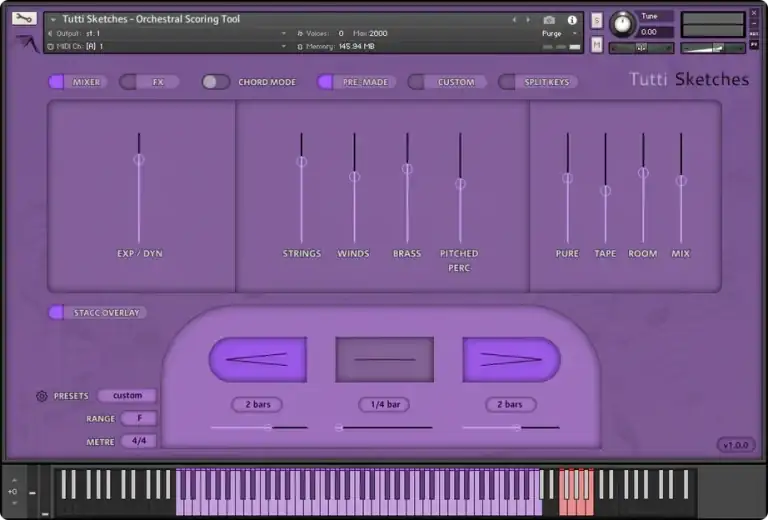Click the ROOM fader handle
Viewport: 768px width, 520px height.
pos(643,172)
